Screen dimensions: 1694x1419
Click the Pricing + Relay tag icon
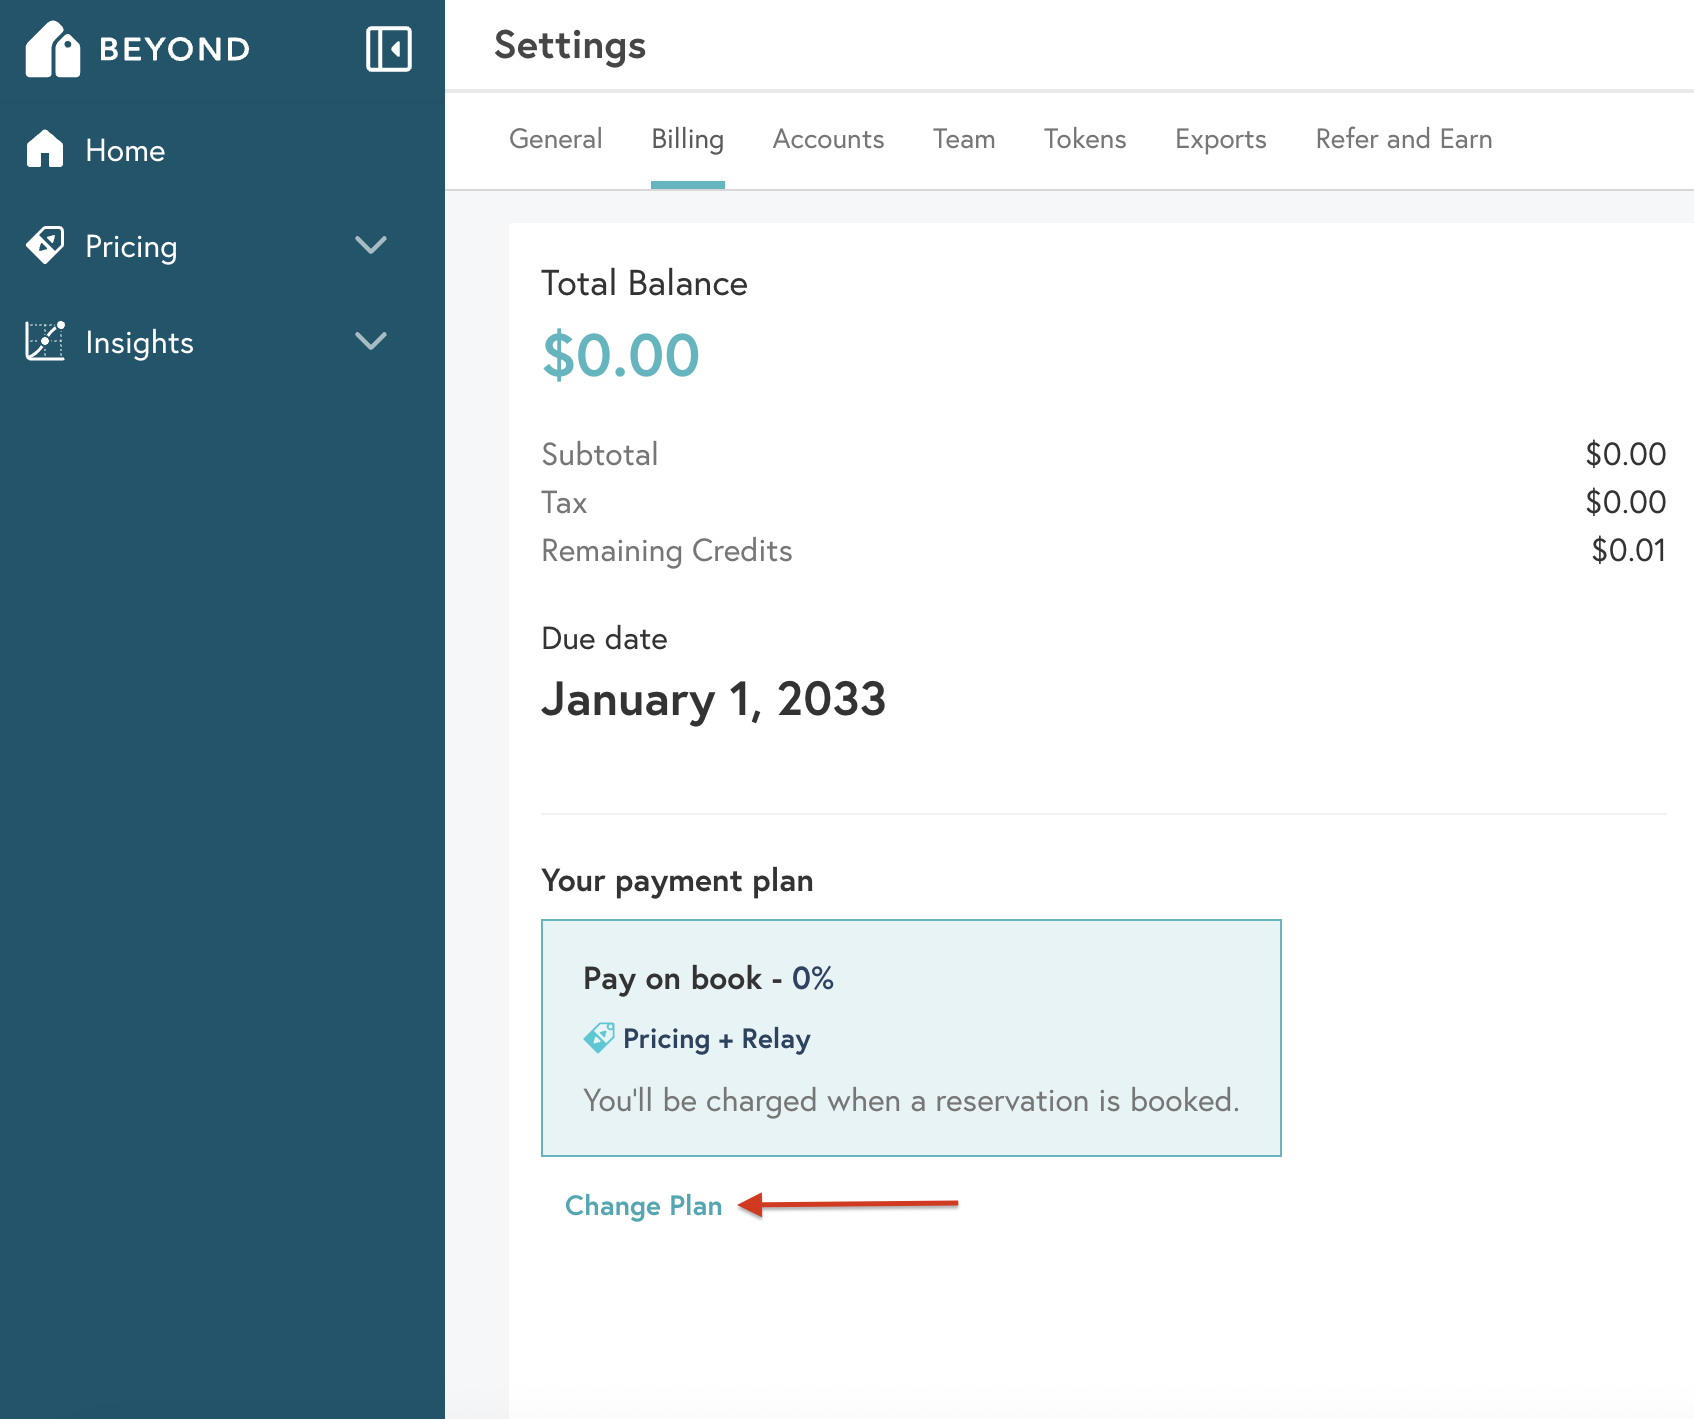600,1038
